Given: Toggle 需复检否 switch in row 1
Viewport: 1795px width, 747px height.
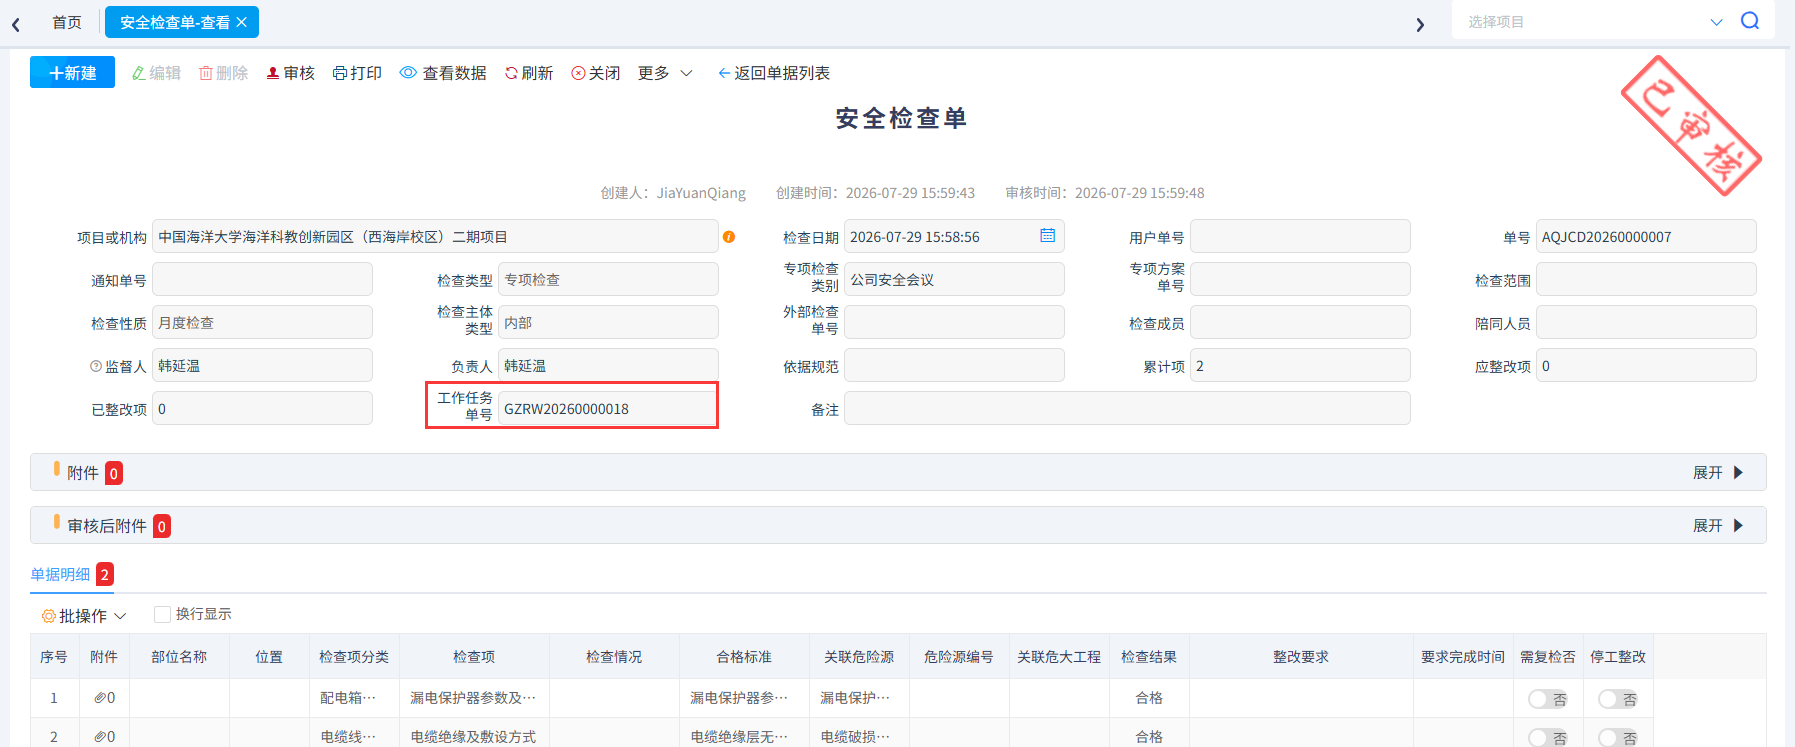Looking at the screenshot, I should point(1547,699).
